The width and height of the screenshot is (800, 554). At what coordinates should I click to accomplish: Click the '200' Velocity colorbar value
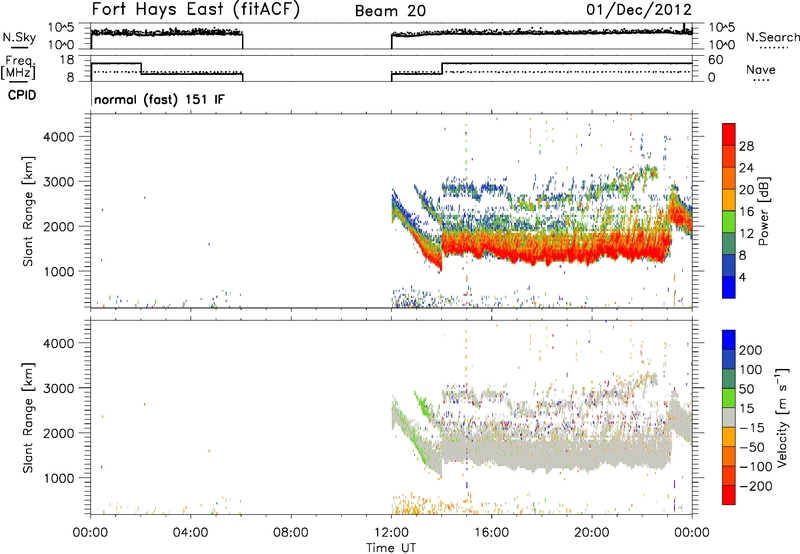tap(751, 350)
